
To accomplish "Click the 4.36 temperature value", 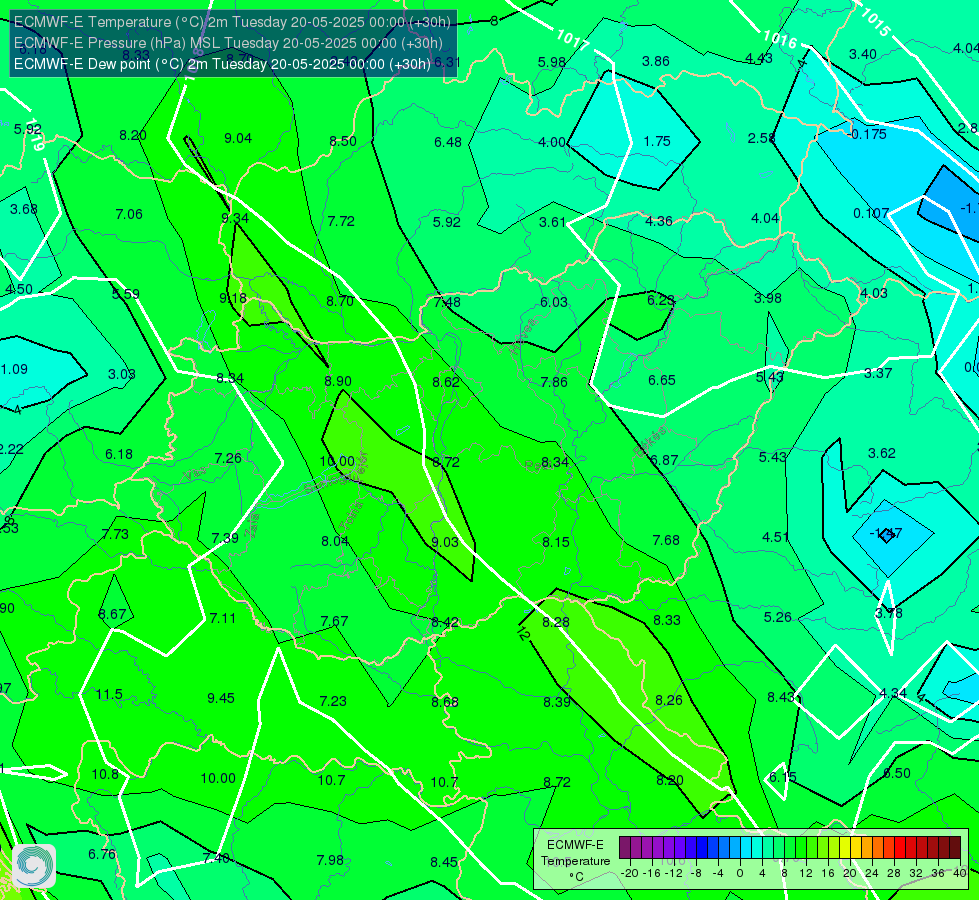I will (659, 221).
